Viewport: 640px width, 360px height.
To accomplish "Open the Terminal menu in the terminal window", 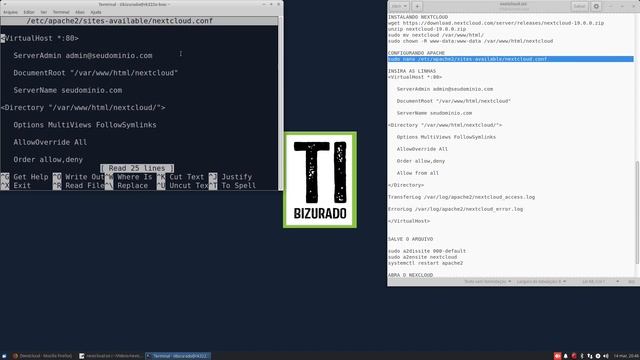I will click(x=61, y=12).
